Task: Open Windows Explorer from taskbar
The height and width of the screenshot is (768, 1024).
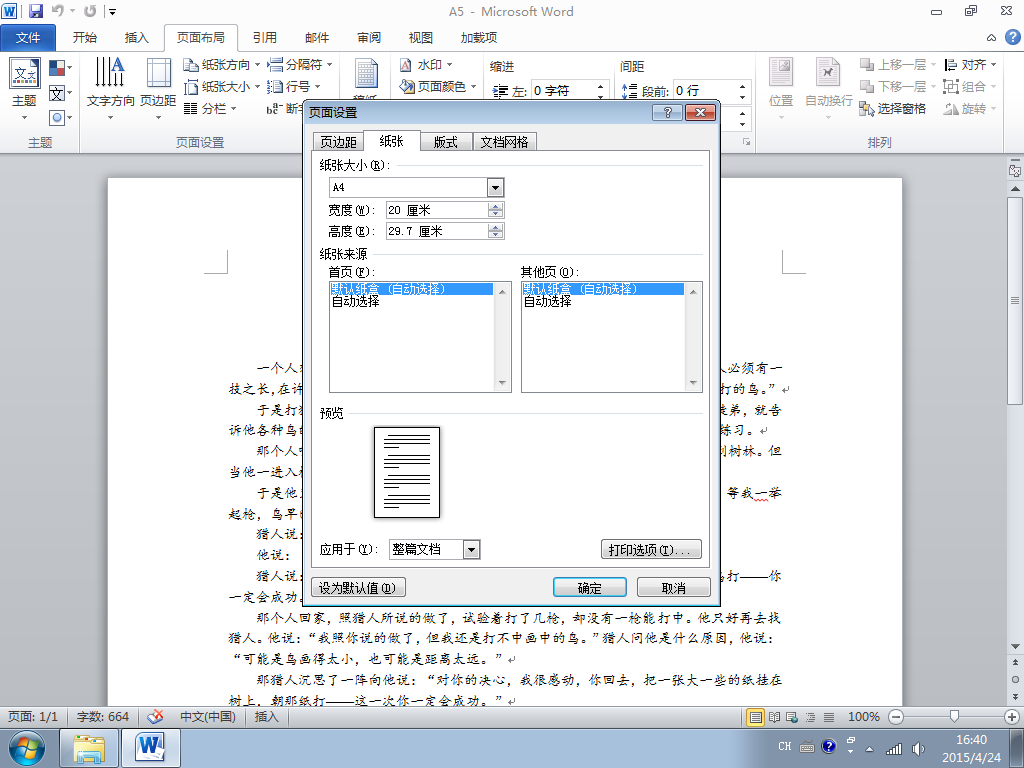Action: (89, 748)
